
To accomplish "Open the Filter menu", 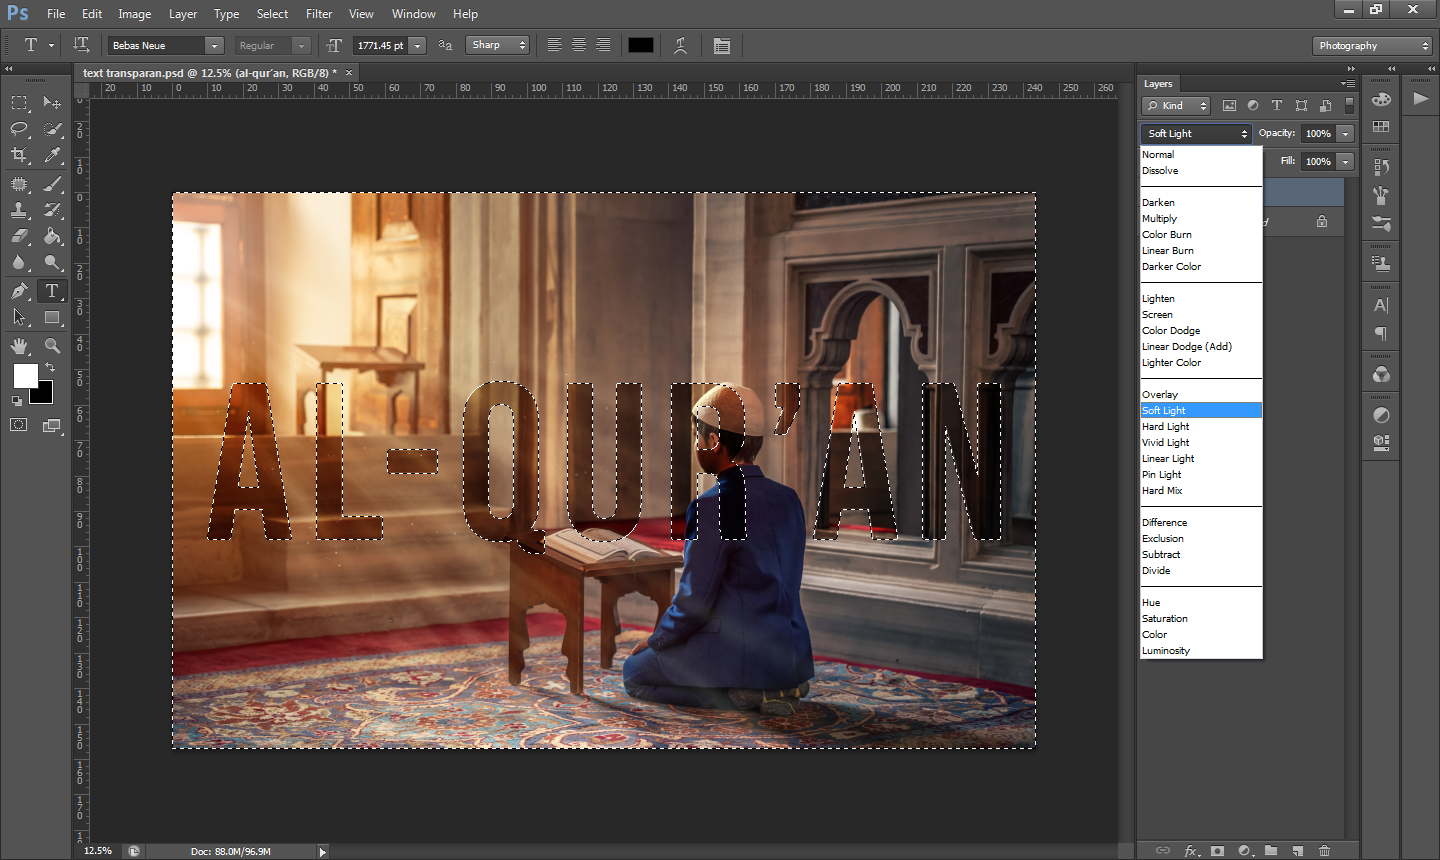I will 319,14.
